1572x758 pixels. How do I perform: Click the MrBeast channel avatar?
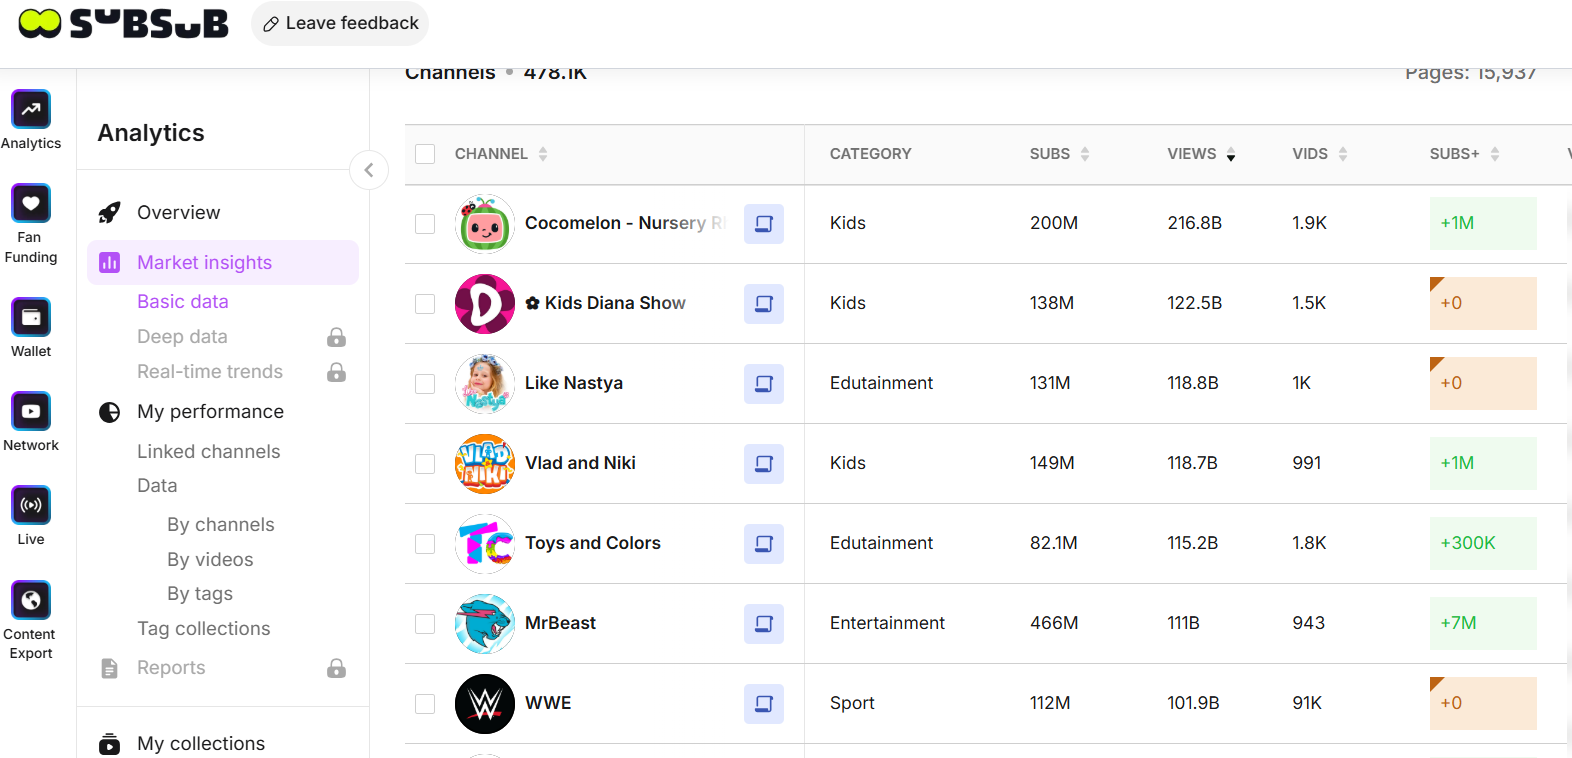[485, 624]
